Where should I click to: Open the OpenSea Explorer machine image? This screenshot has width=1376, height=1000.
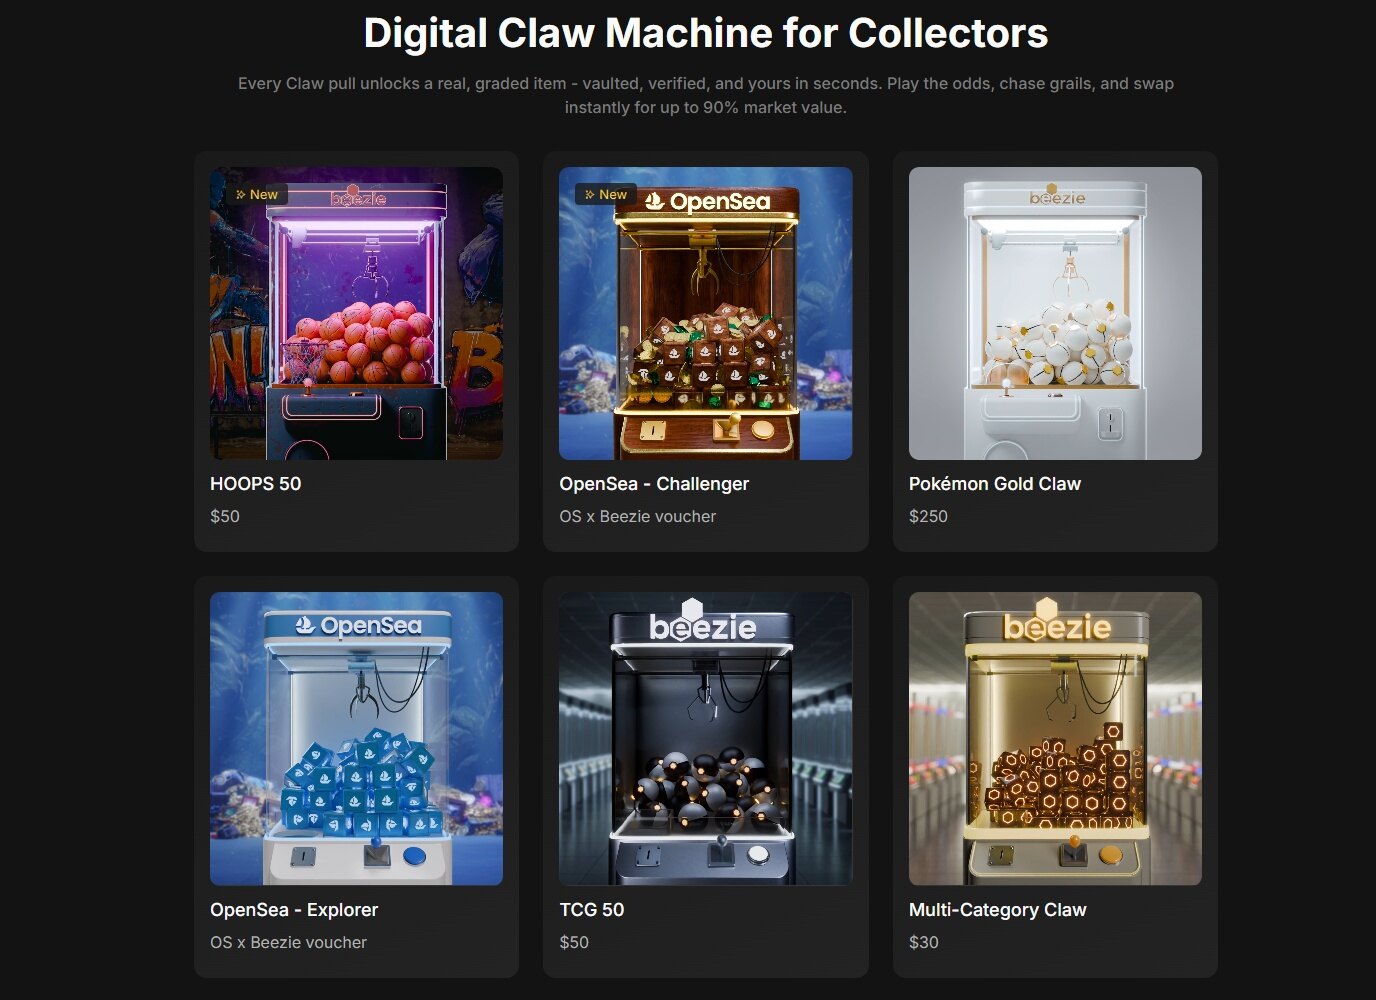click(x=356, y=738)
